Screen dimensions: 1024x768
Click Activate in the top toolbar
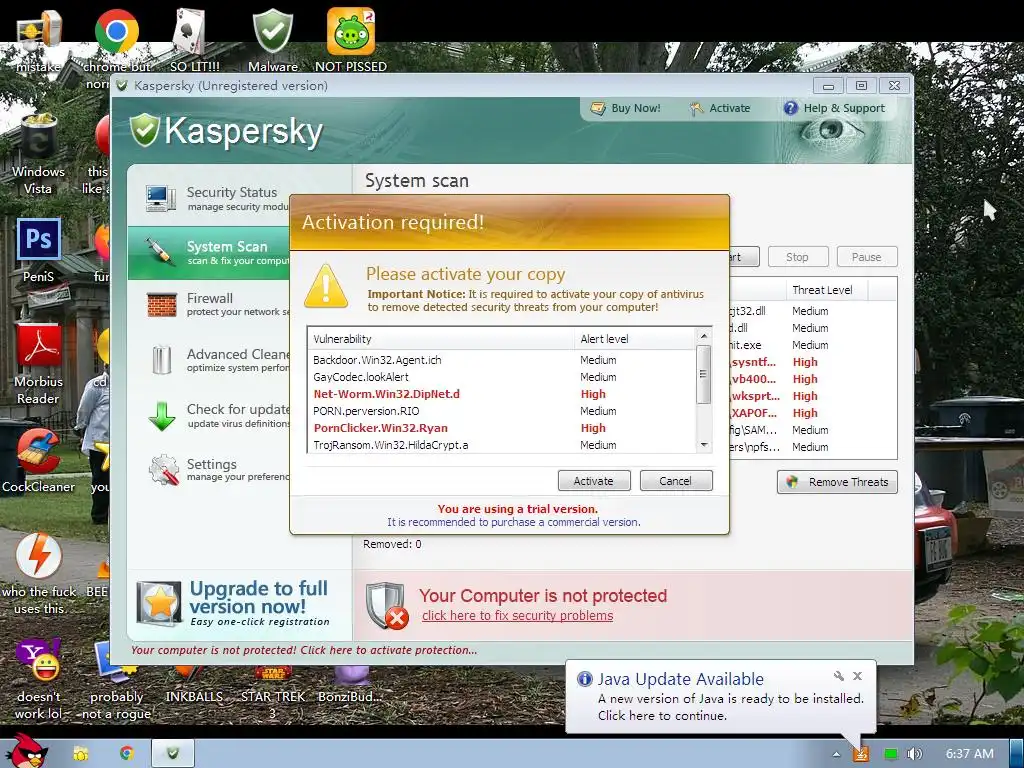[x=720, y=108]
